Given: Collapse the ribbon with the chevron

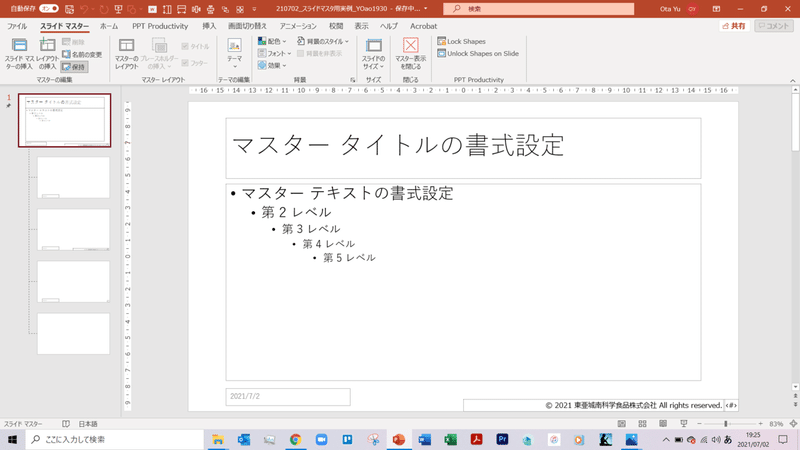Looking at the screenshot, I should [x=792, y=81].
